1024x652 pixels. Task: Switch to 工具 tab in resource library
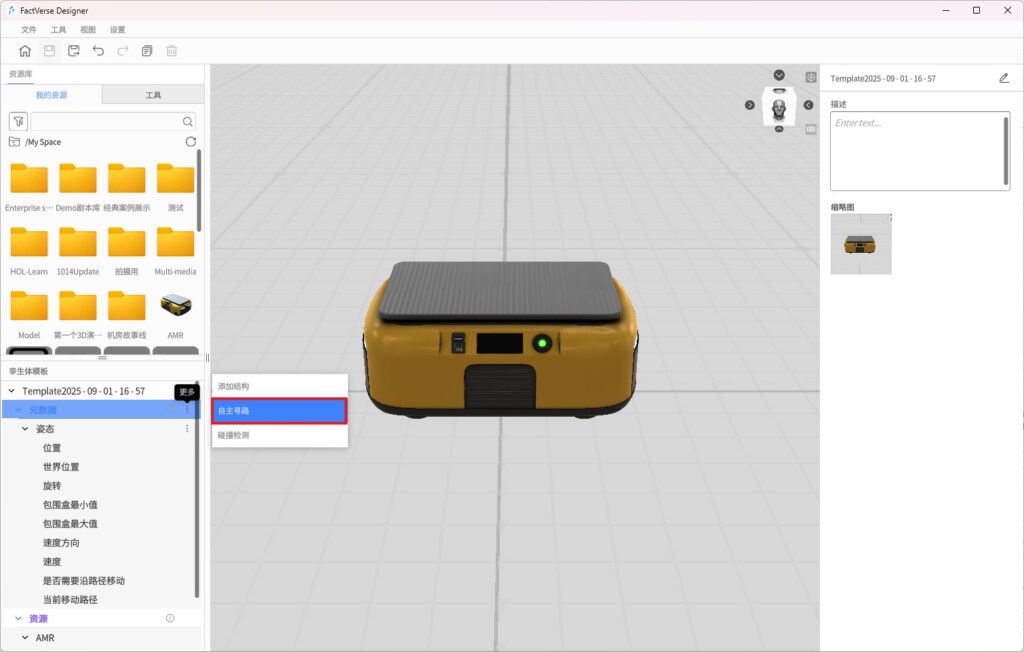[x=153, y=95]
